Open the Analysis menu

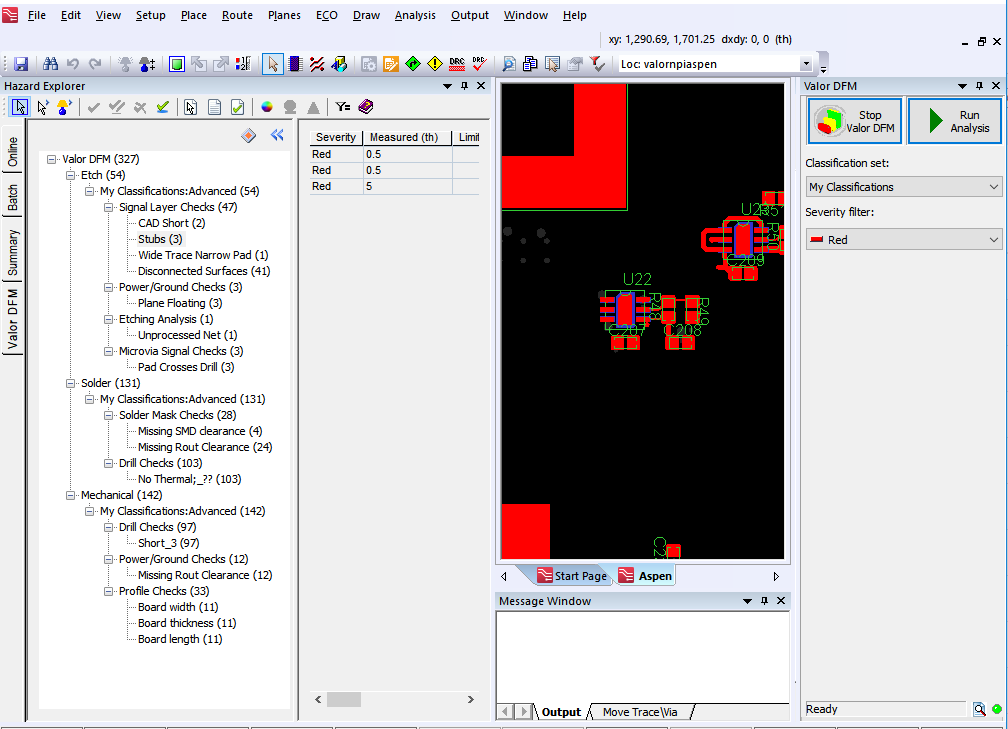tap(414, 15)
